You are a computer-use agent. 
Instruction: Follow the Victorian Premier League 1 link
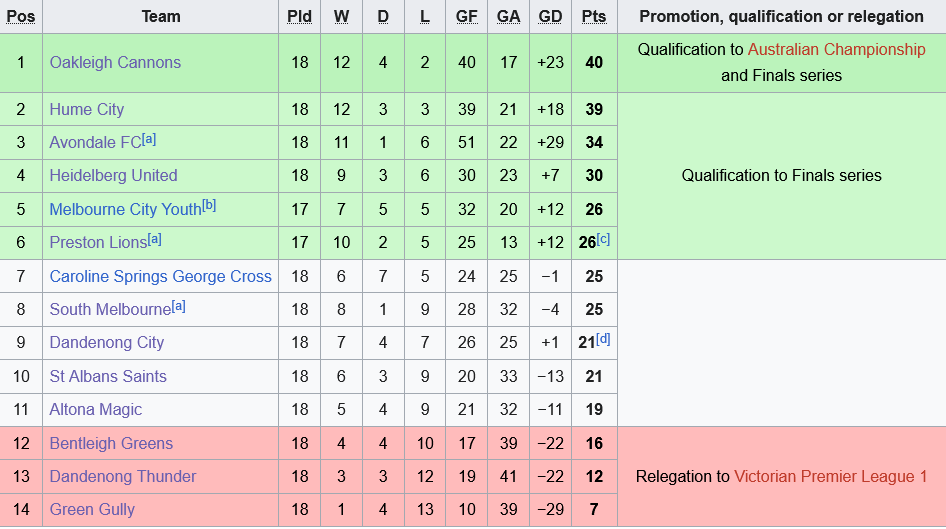[x=831, y=477]
